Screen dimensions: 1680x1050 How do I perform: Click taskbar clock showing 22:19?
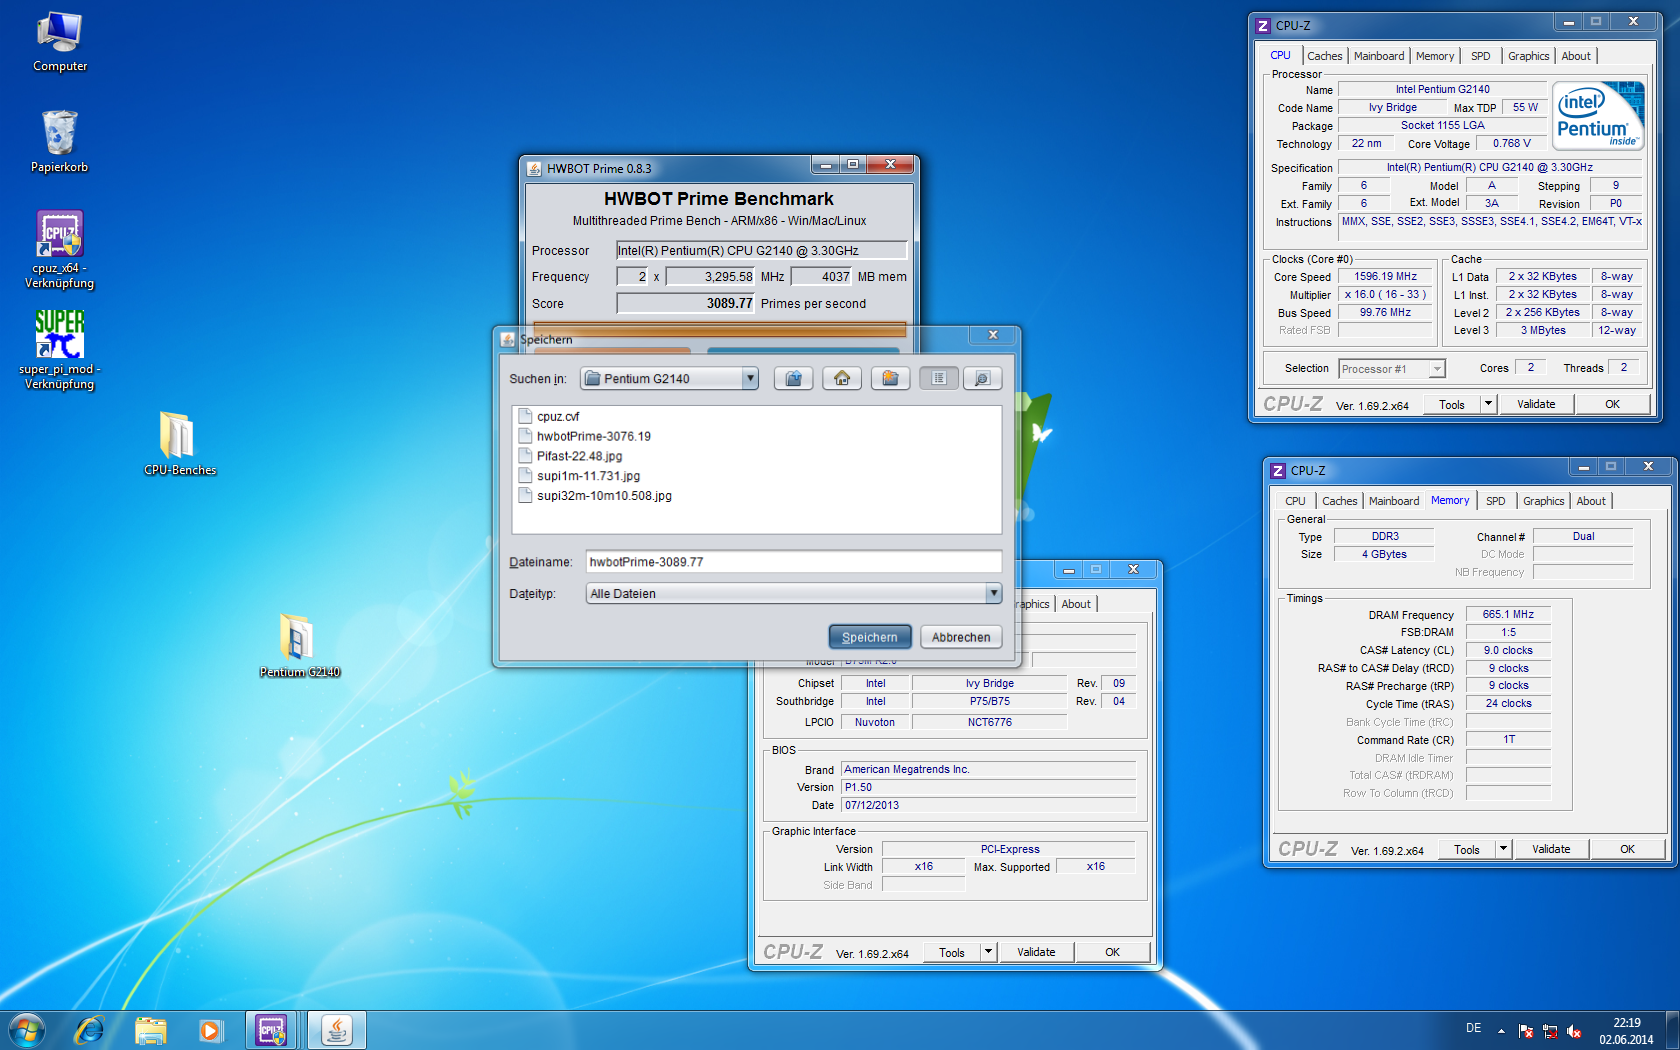pos(1626,1031)
